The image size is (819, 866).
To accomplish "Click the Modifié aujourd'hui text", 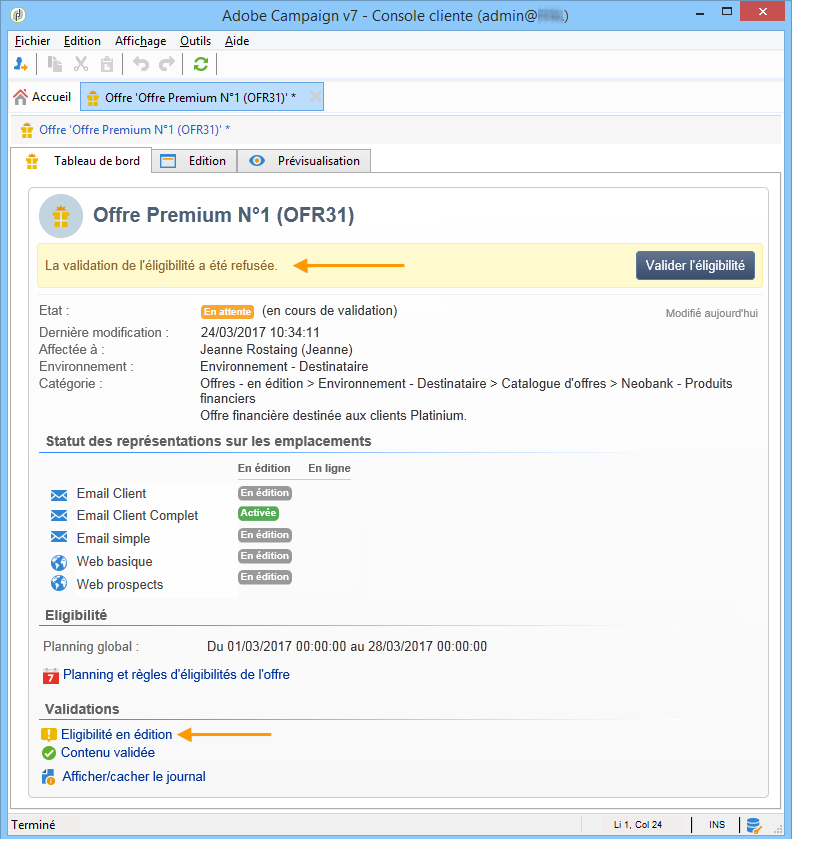I will click(711, 314).
